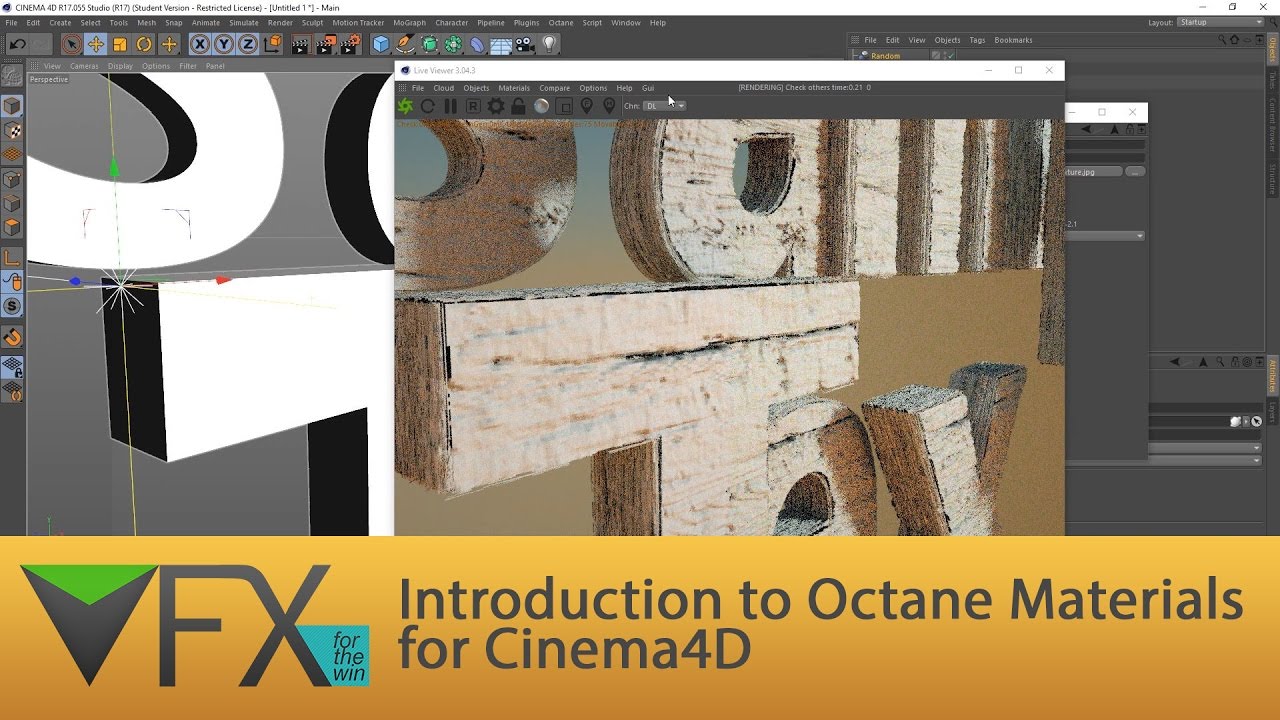Screen dimensions: 1280x720
Task: Open the dropdown below the texture path
Action: coord(1106,236)
